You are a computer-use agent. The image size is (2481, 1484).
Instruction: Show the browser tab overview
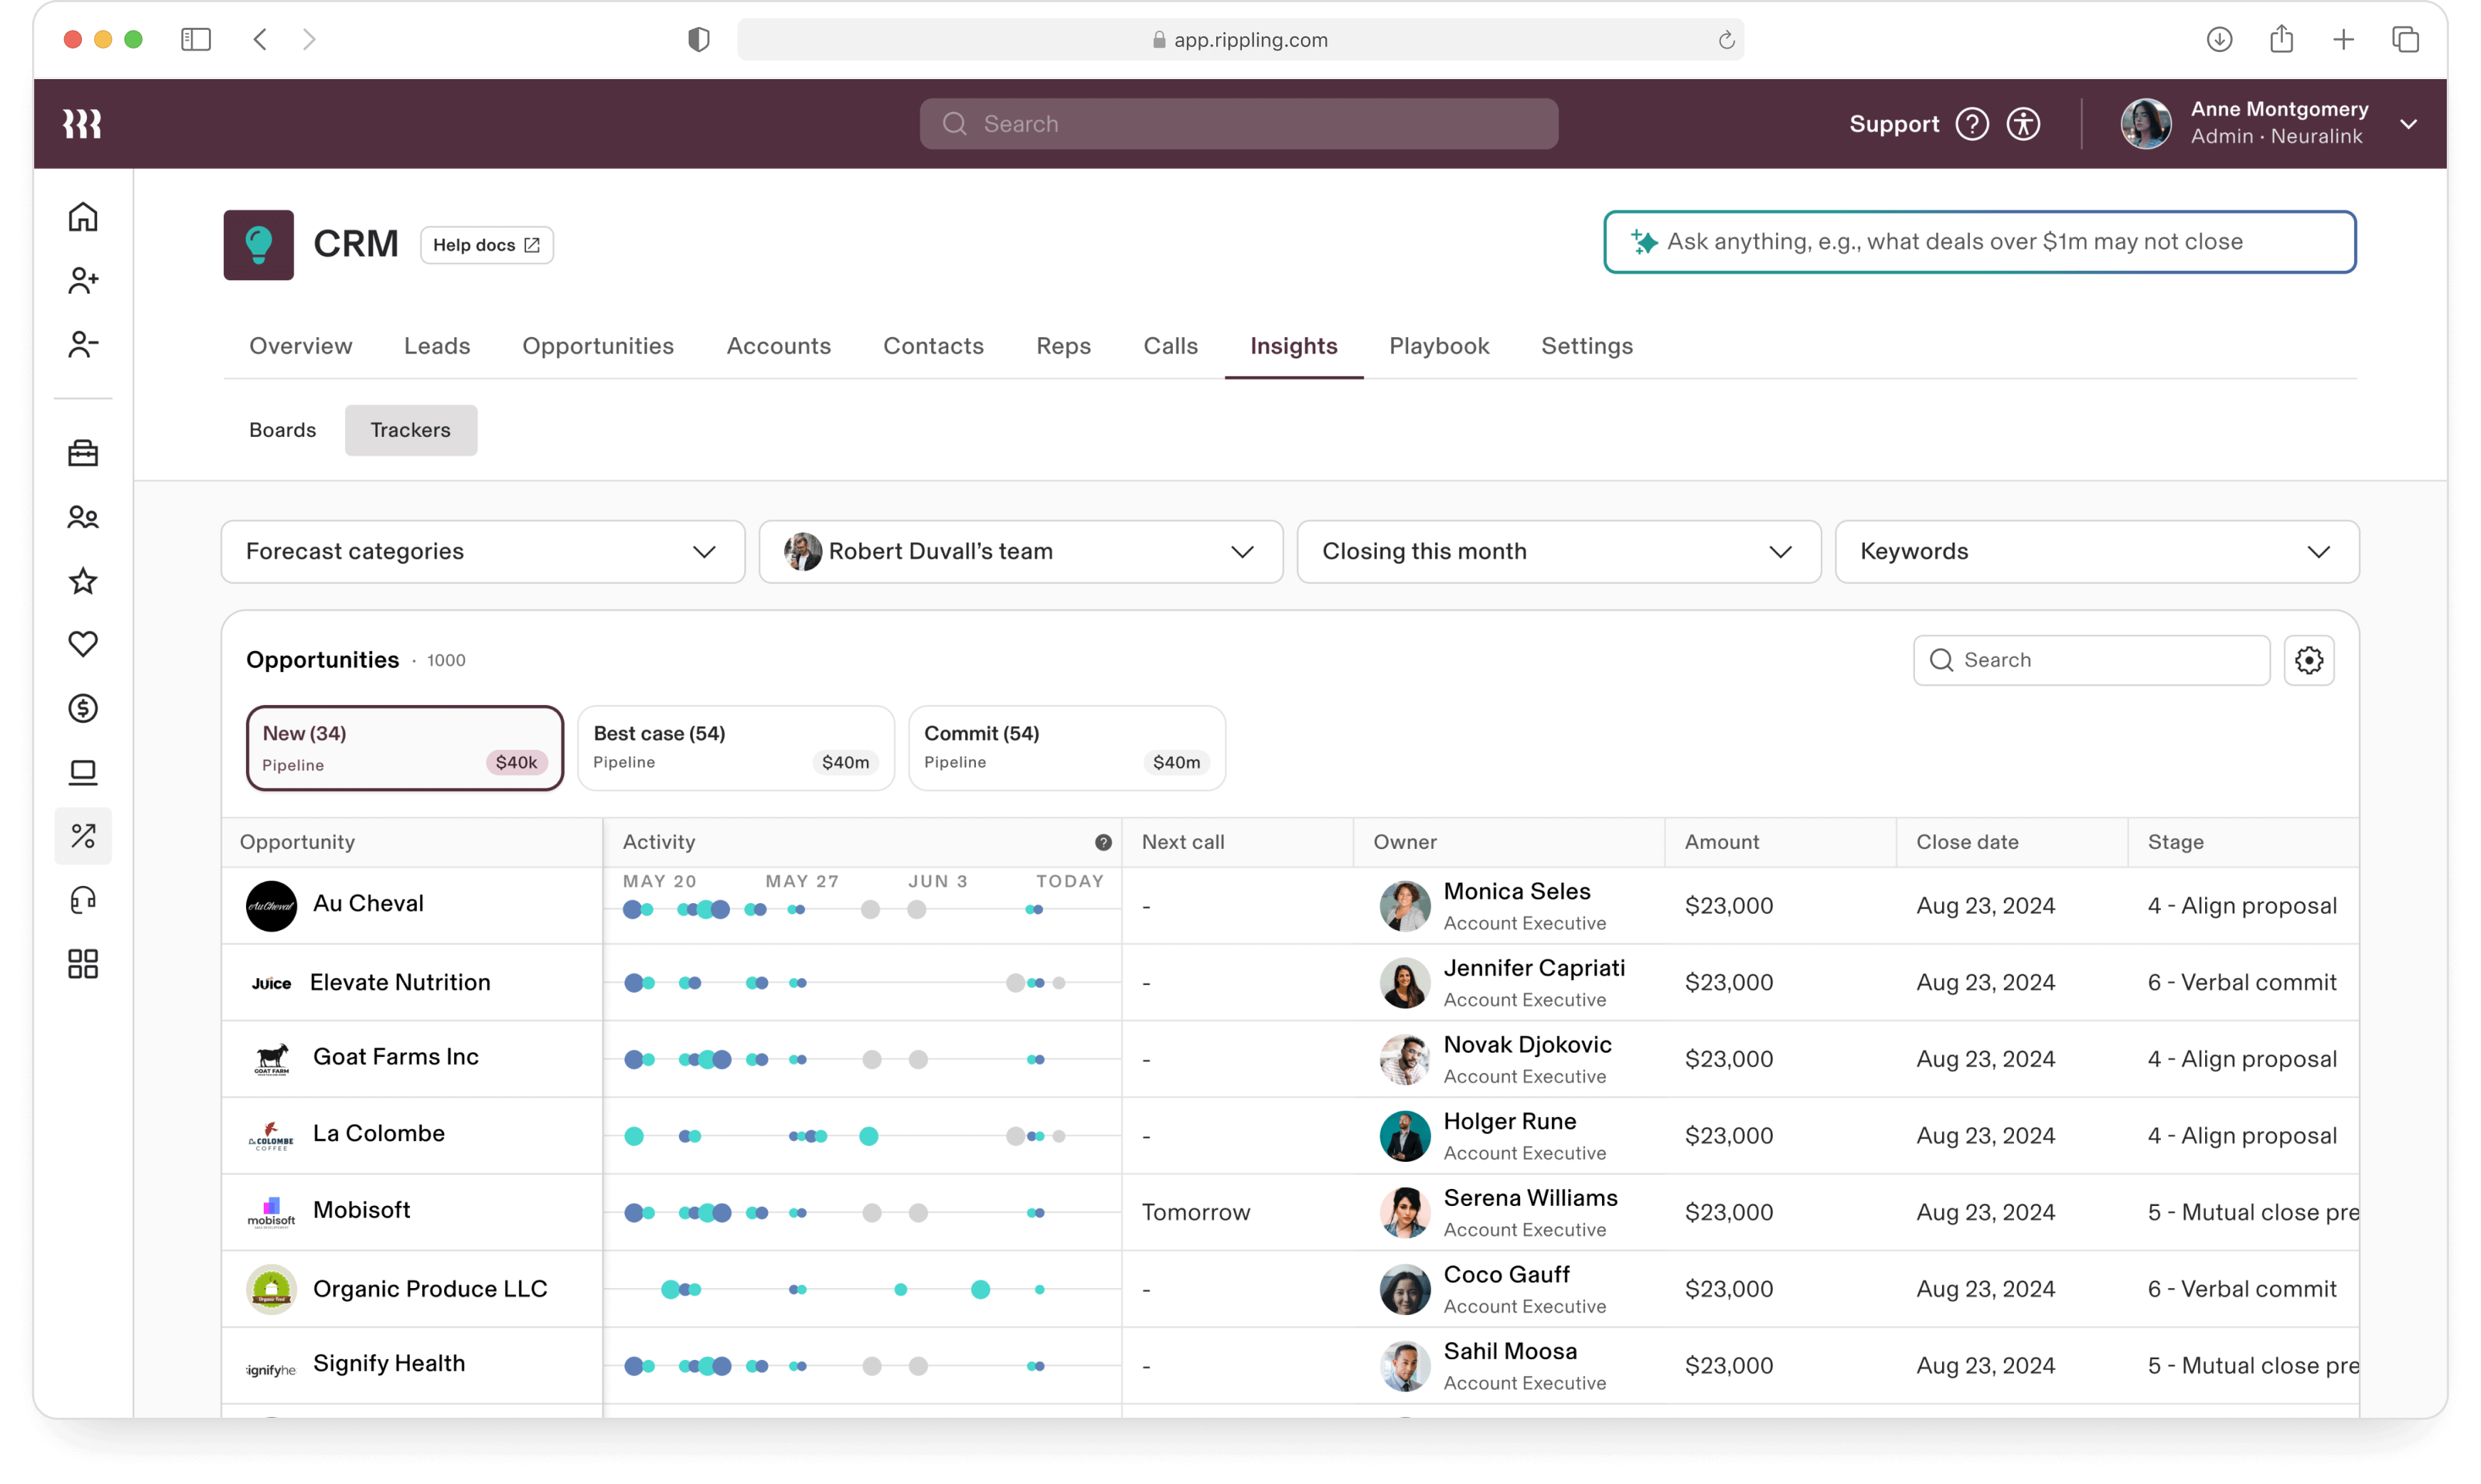tap(2405, 39)
